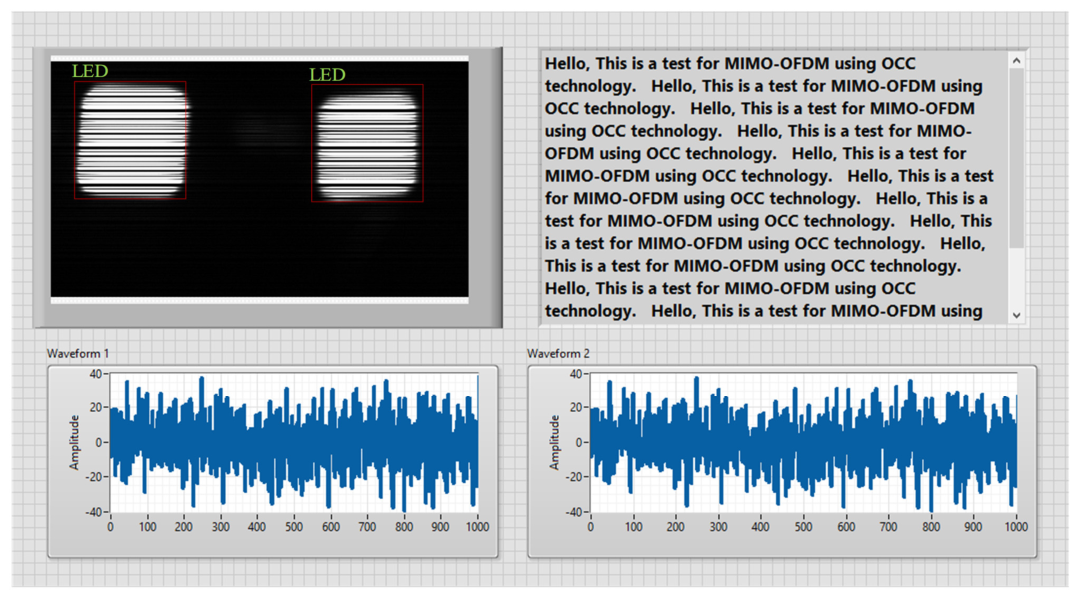Screen dimensions: 1078x598
Task: Select the right LED red bounding box
Action: click(367, 143)
